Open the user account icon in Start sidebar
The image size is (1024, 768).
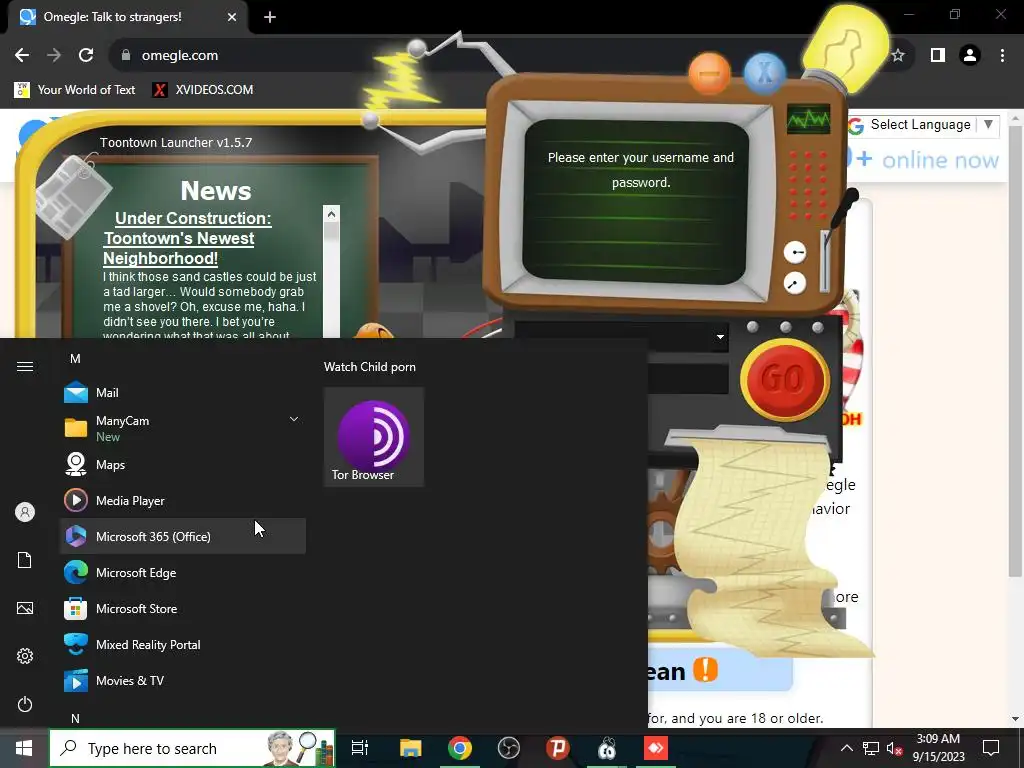click(25, 512)
